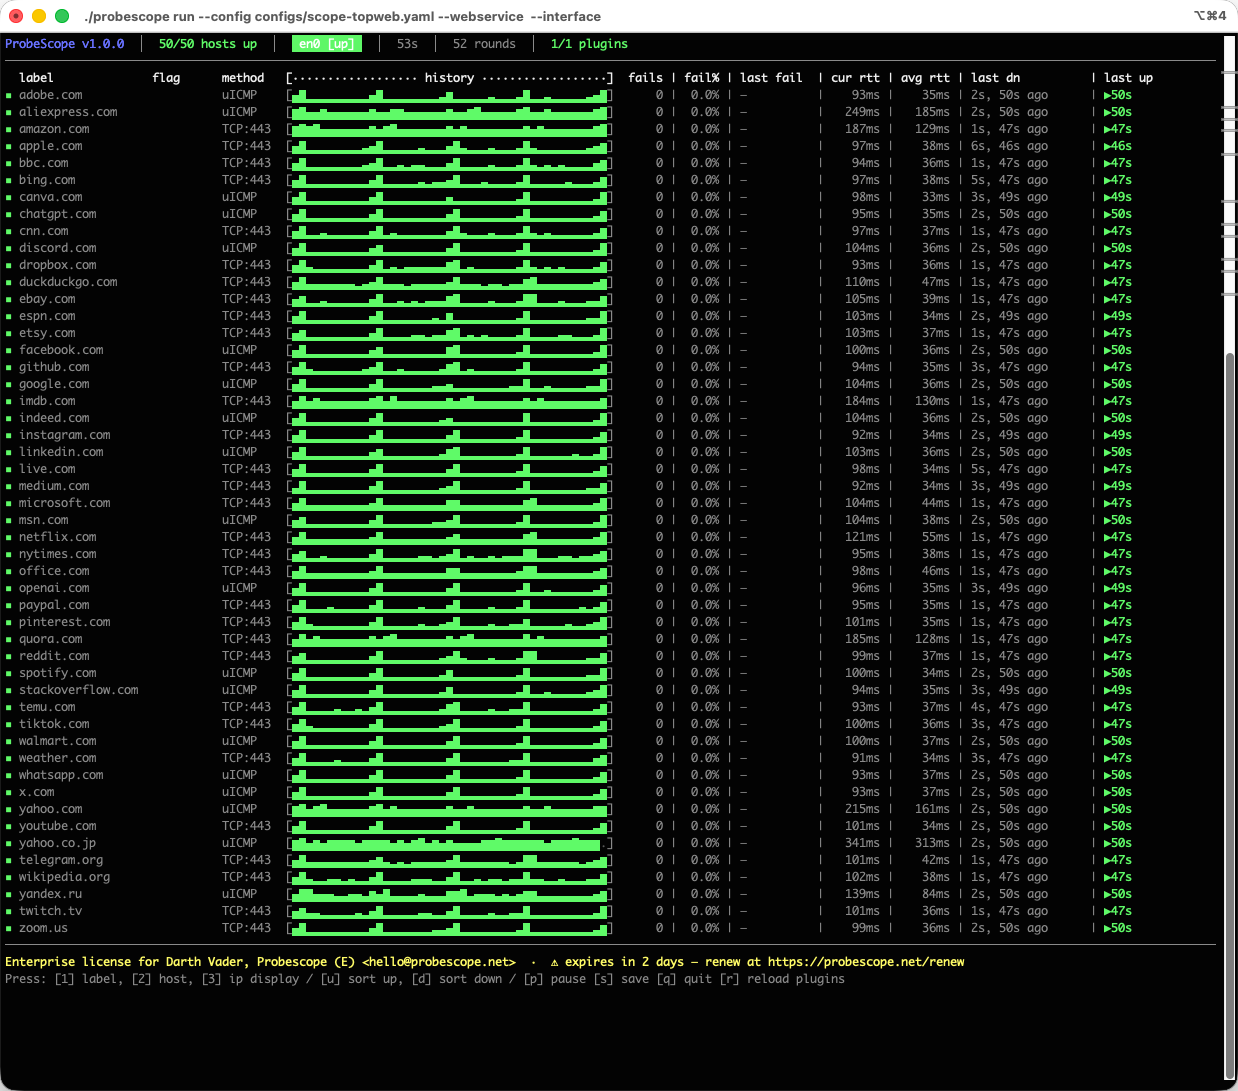This screenshot has height=1091, width=1238.
Task: Click the TCP:443 method cell for microsoft.com
Action: tap(246, 503)
